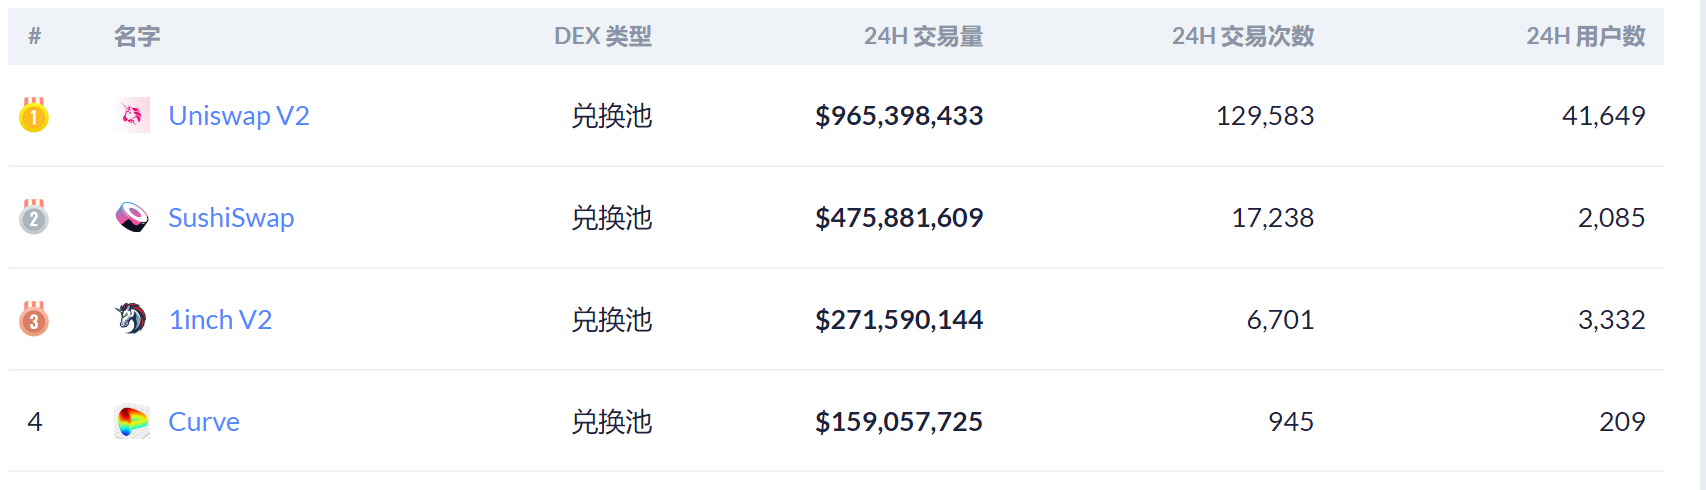Click the Uniswap V2 unicorn logo icon
The width and height of the screenshot is (1706, 490).
click(x=132, y=116)
